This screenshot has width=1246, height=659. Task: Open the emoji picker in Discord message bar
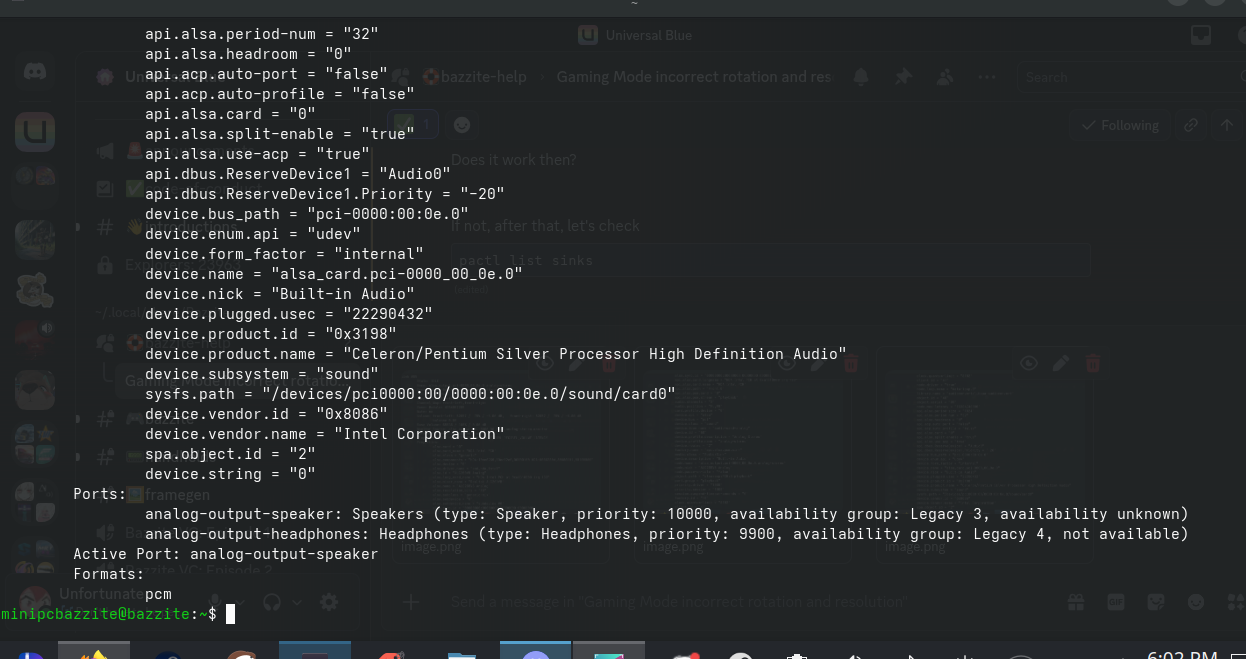1196,602
